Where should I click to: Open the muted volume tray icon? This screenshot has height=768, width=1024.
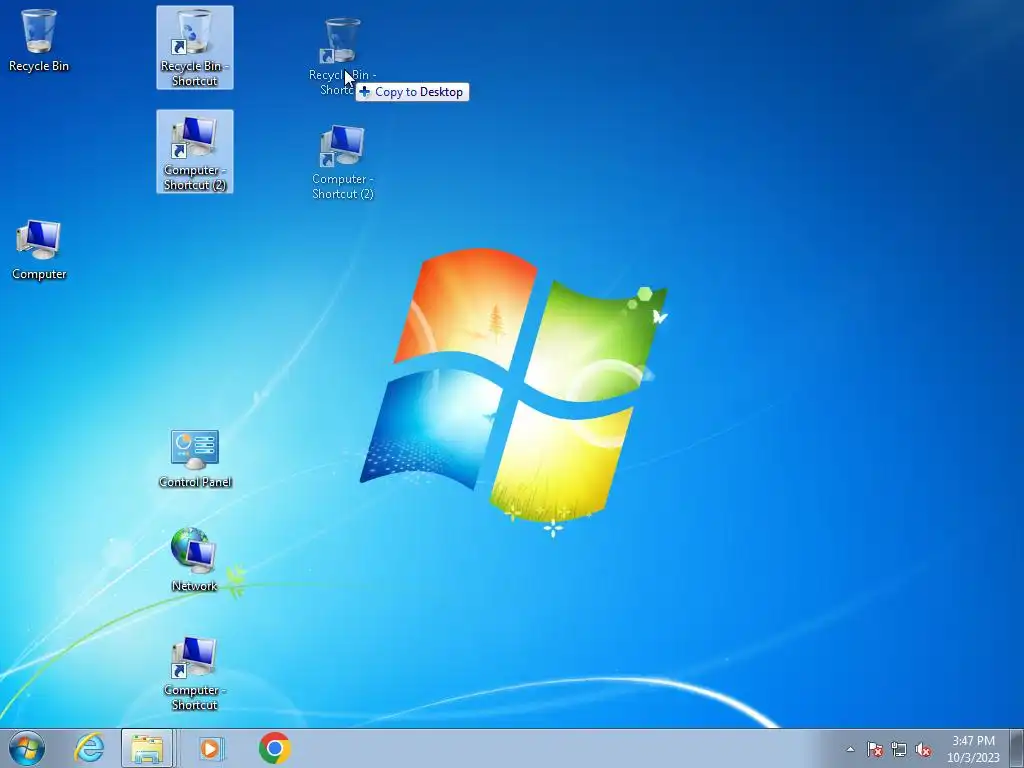(923, 749)
